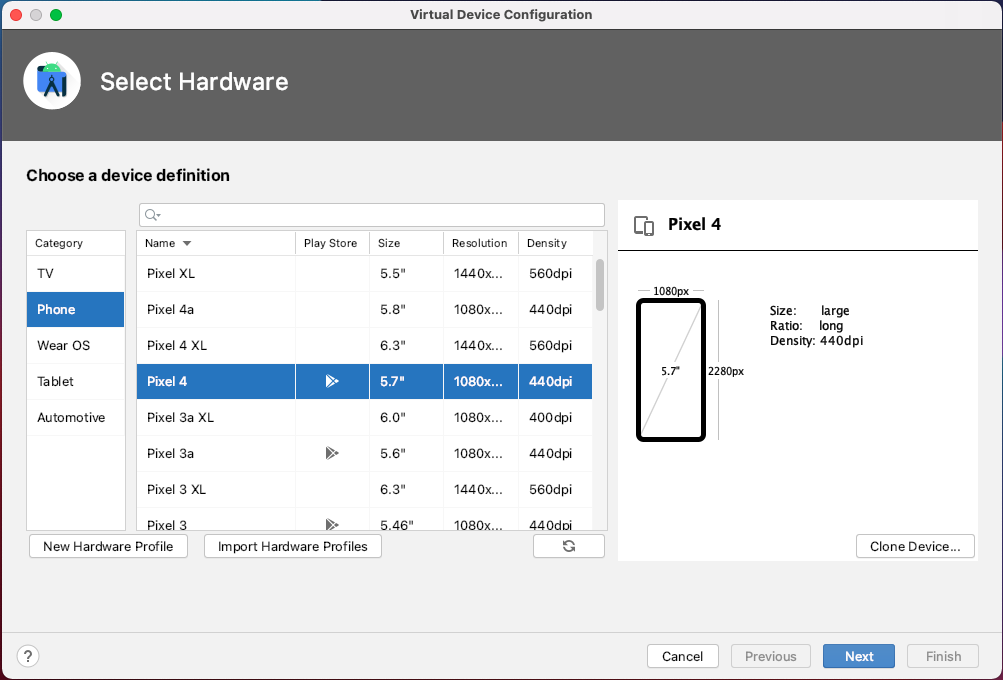
Task: Select the TV category
Action: click(75, 273)
